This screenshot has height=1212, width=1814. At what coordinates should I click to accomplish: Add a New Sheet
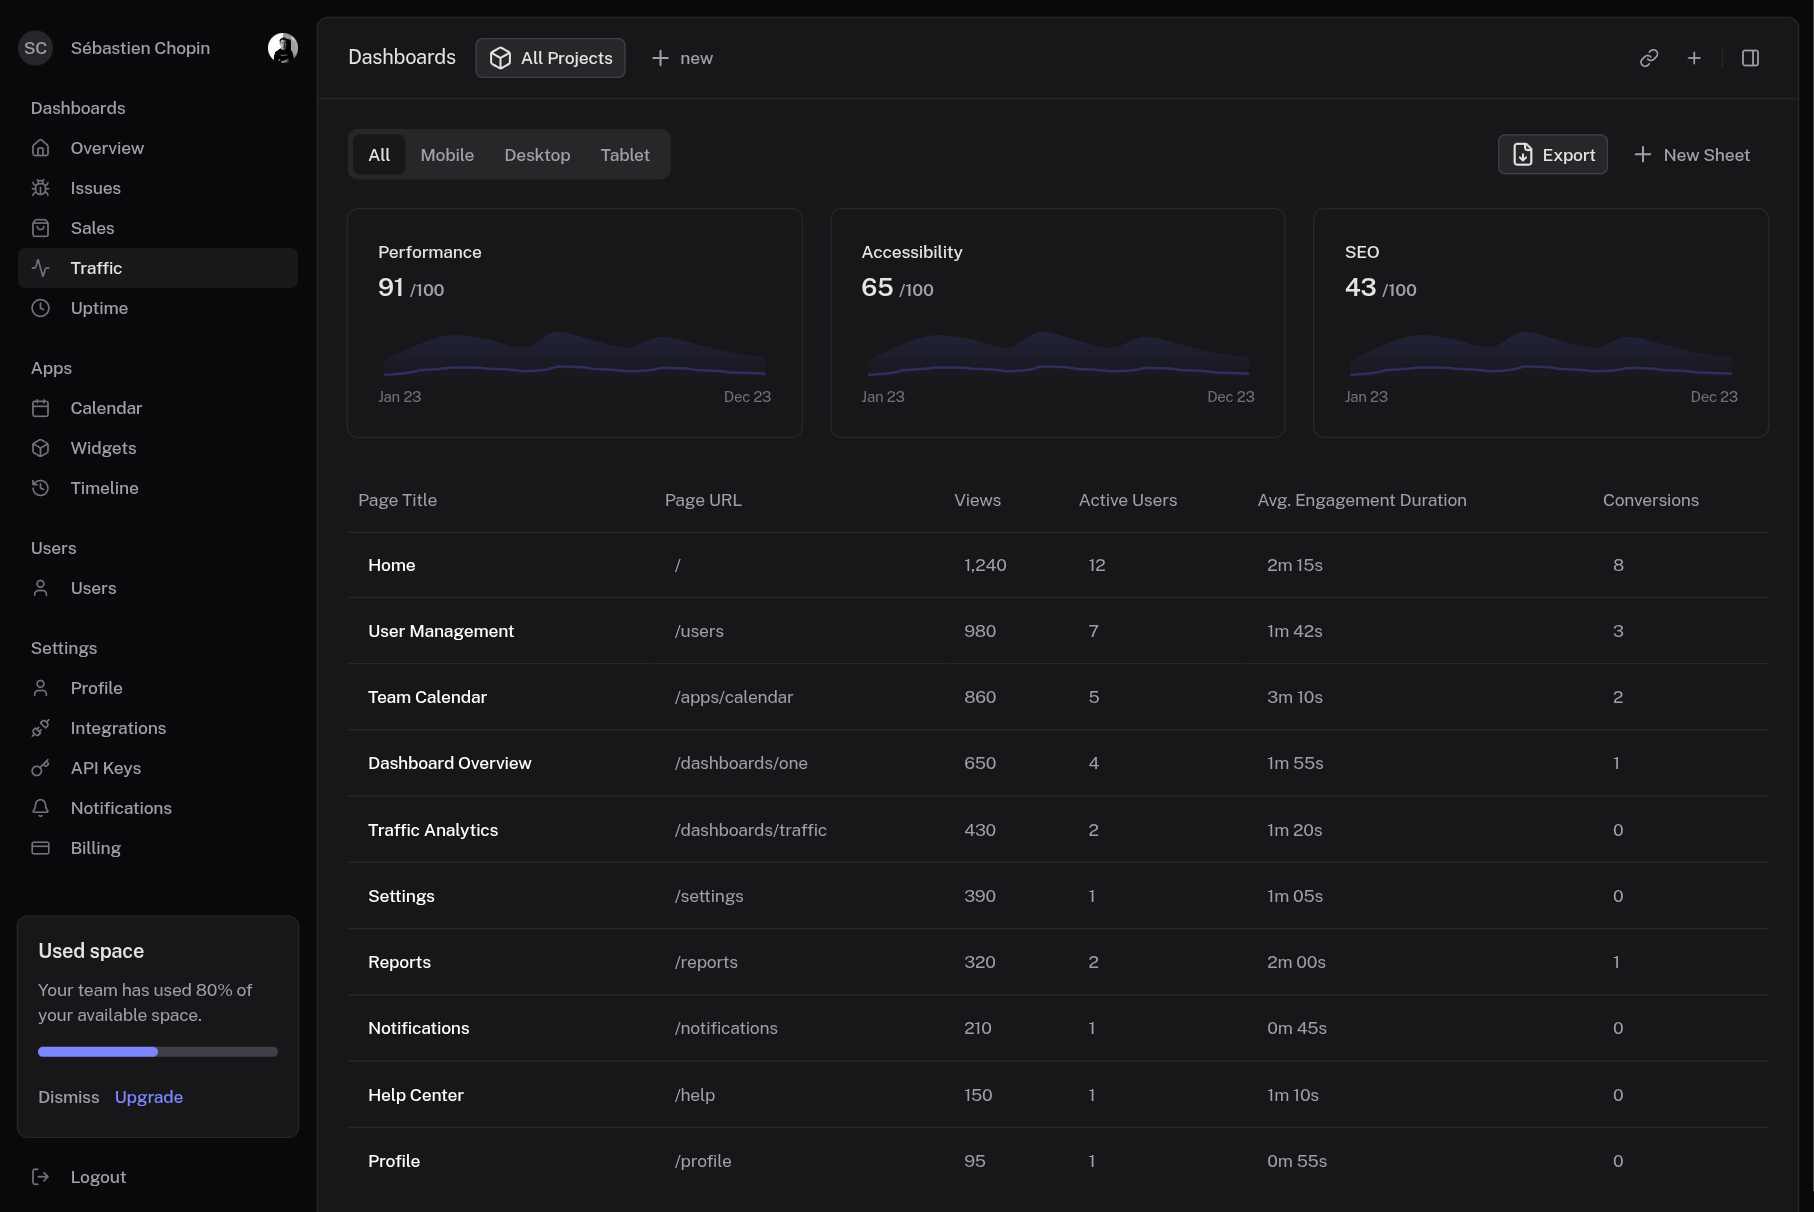[1692, 155]
